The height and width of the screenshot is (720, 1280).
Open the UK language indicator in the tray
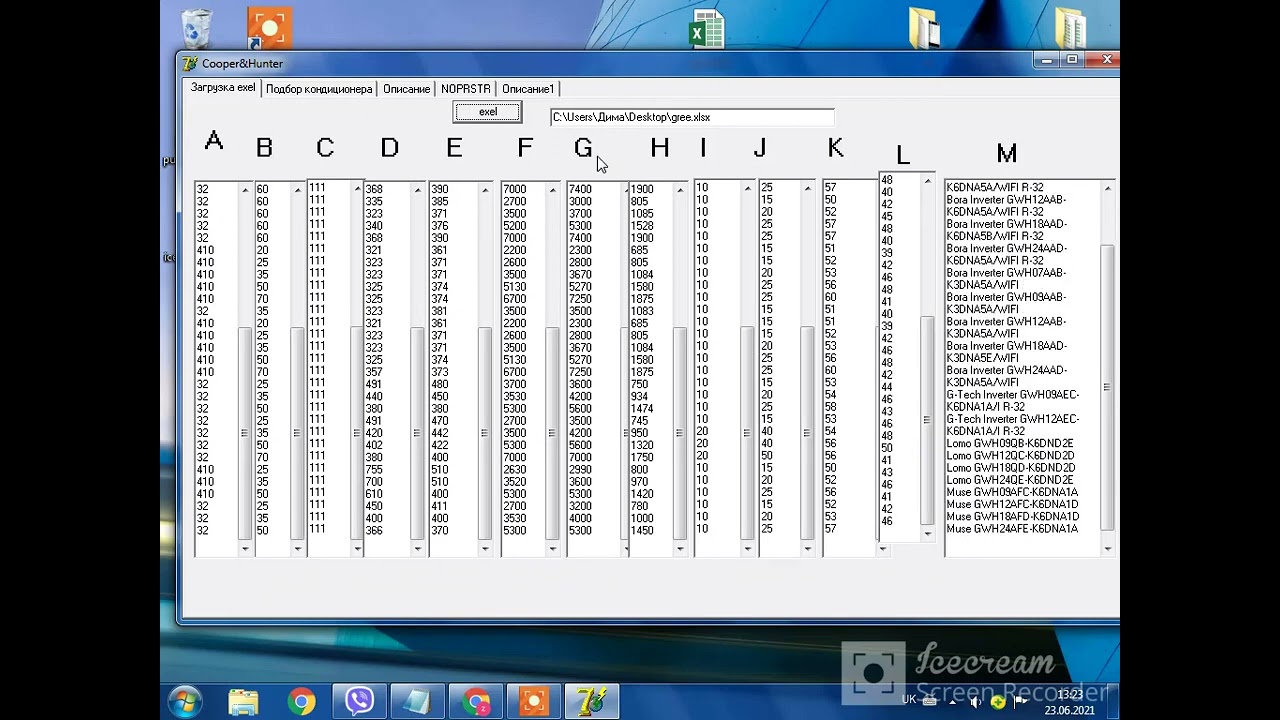point(909,700)
